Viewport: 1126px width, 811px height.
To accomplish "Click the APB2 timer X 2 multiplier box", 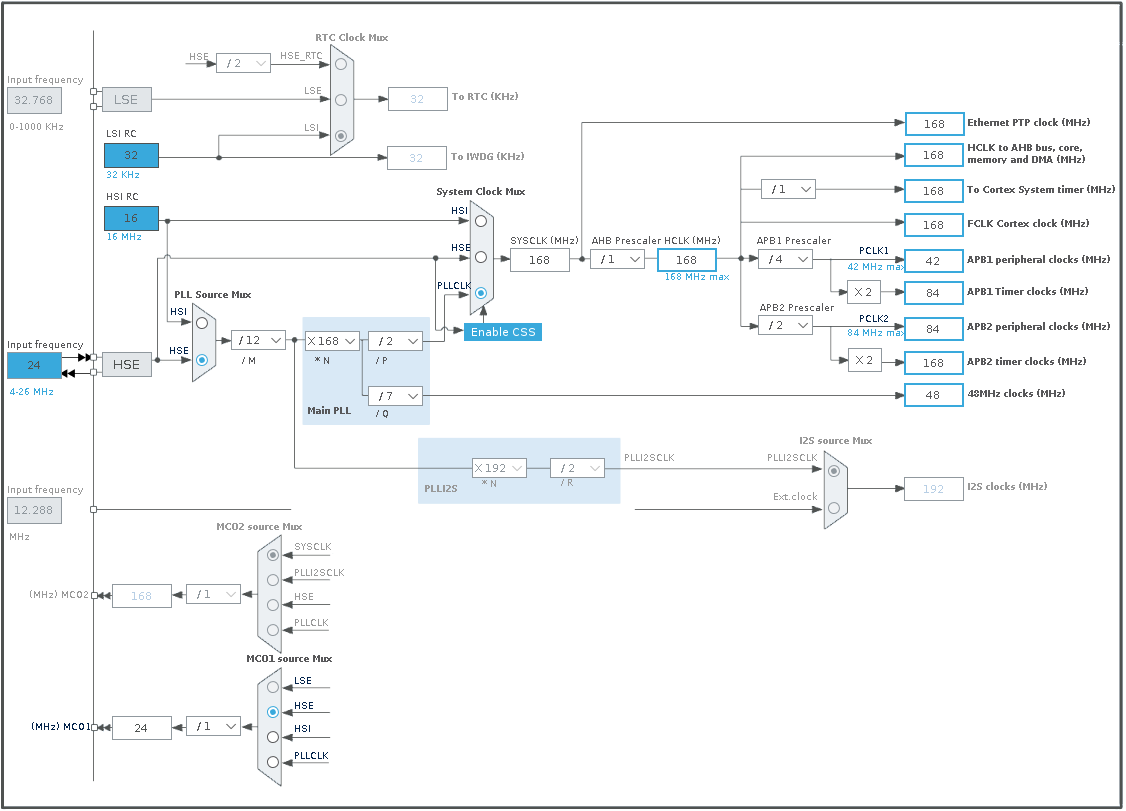I will click(864, 360).
